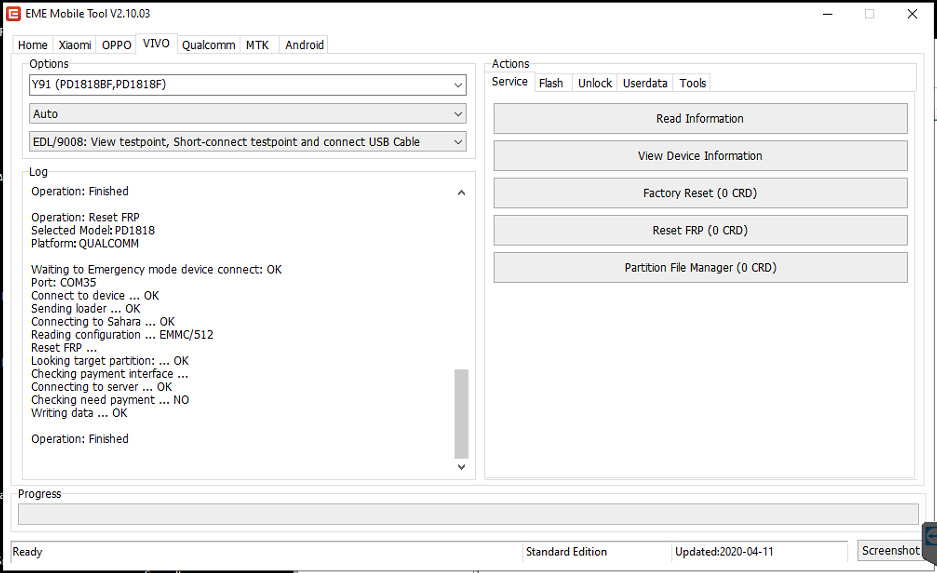This screenshot has width=937, height=573.
Task: Click 'Selected Model: PD1818' log line
Action: 93,231
